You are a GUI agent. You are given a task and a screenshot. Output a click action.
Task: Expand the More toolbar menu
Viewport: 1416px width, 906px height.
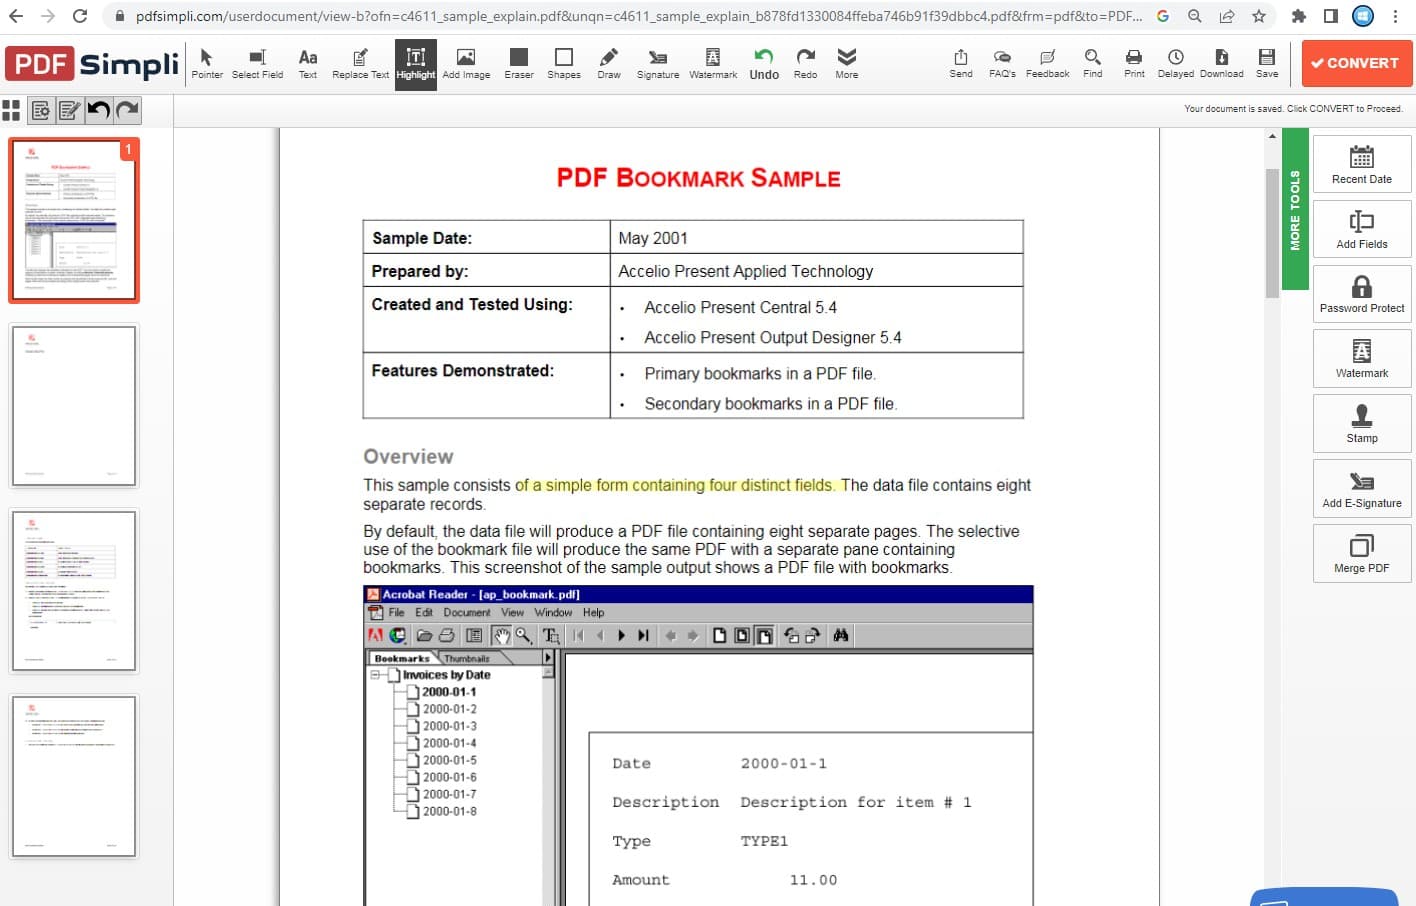846,63
